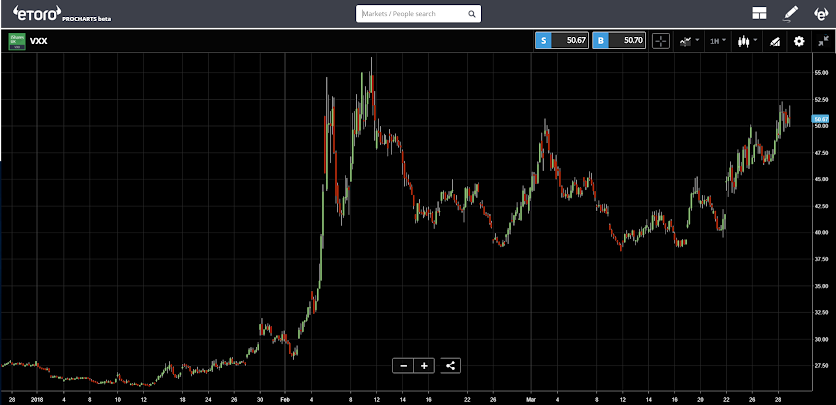Open the eToro bull logo menu
The height and width of the screenshot is (405, 836).
click(x=820, y=13)
